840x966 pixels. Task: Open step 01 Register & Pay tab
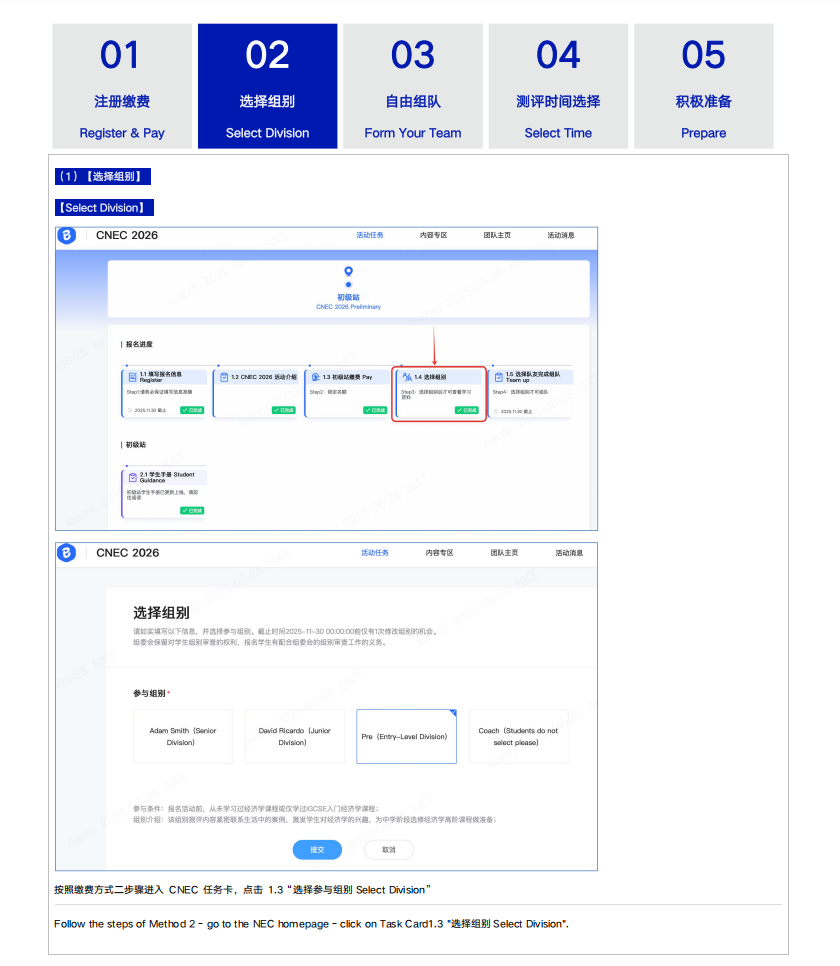[122, 87]
